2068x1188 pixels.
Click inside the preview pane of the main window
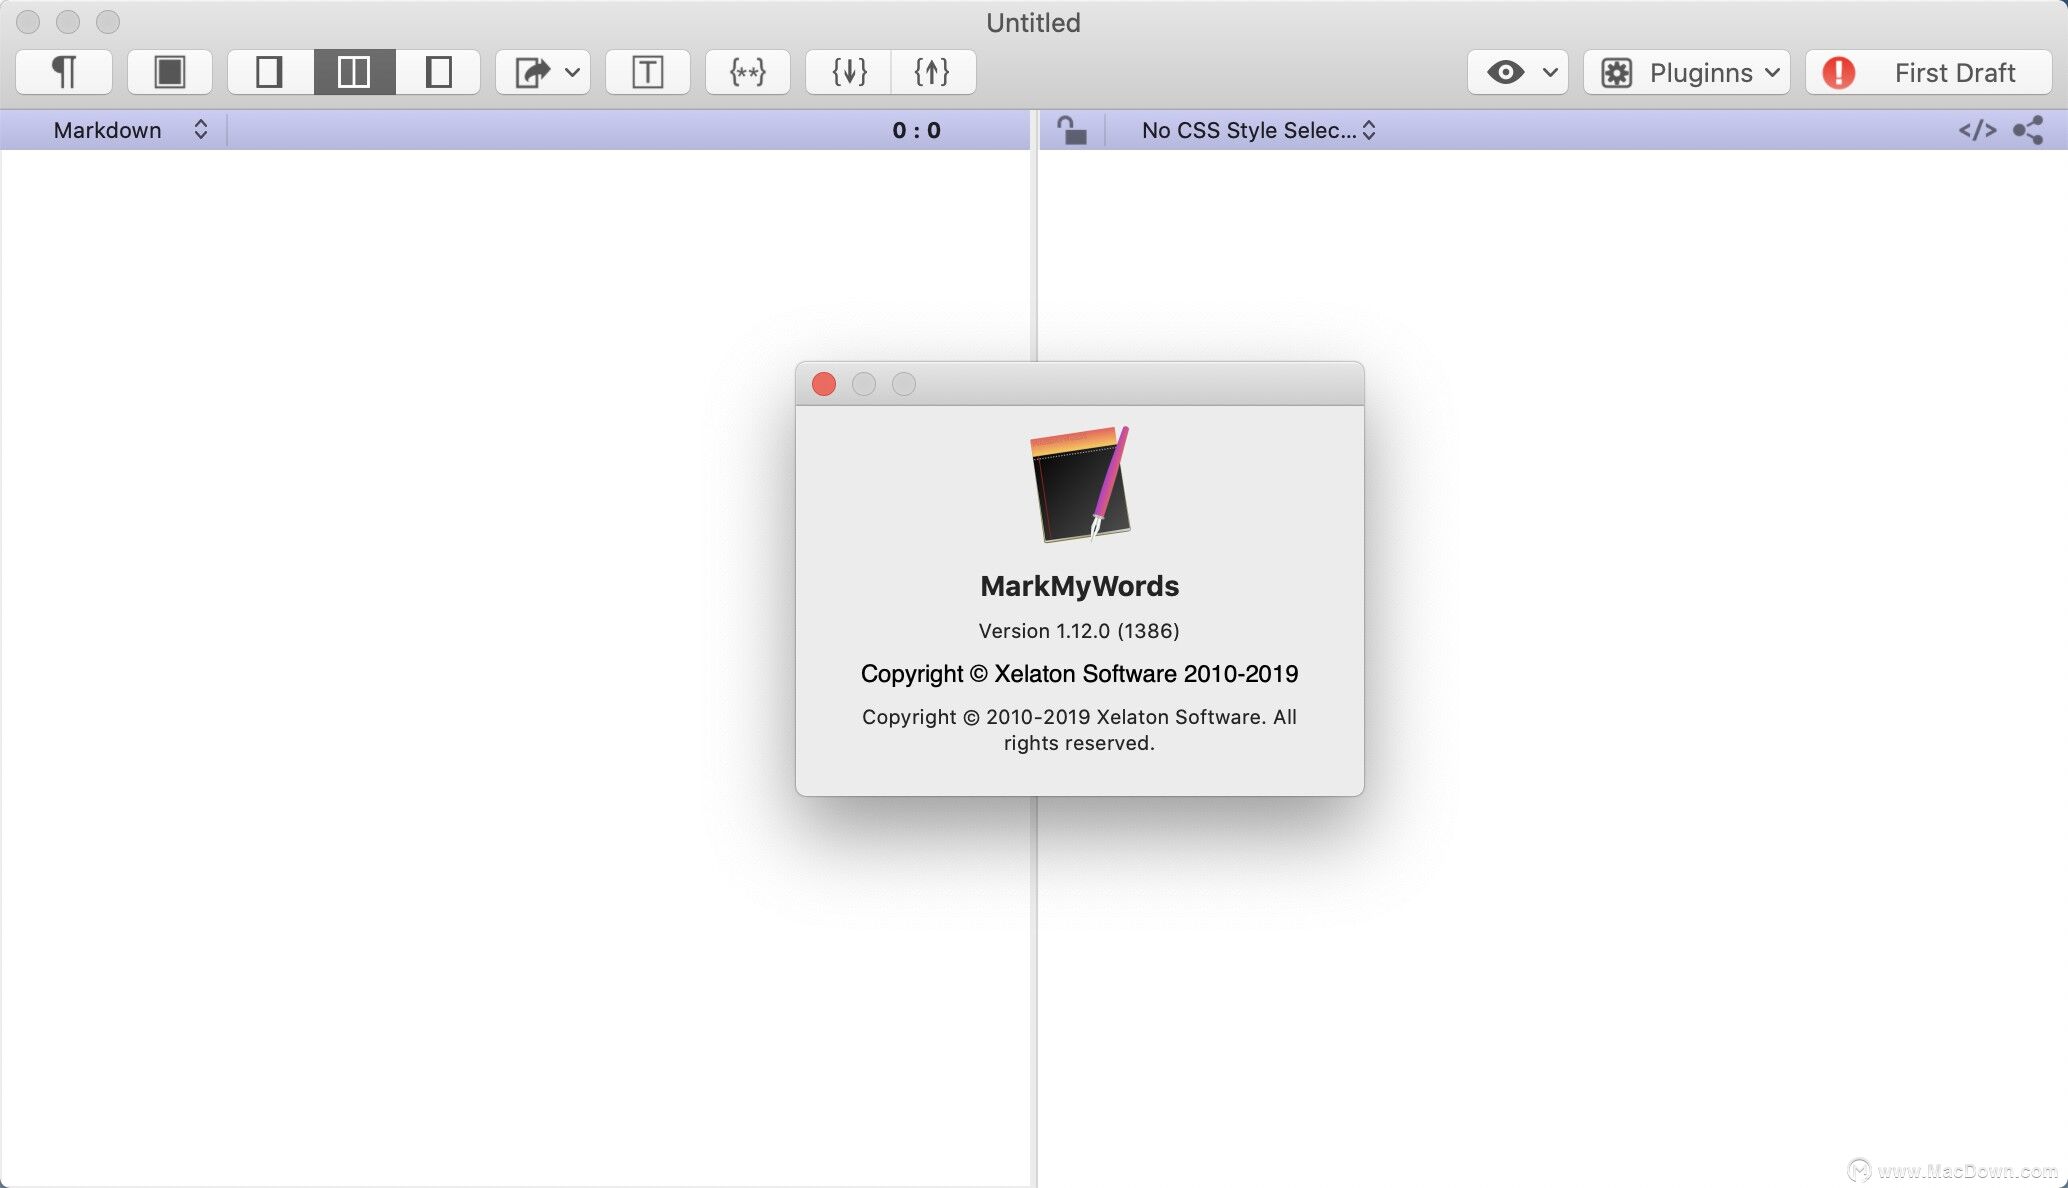tap(1552, 666)
